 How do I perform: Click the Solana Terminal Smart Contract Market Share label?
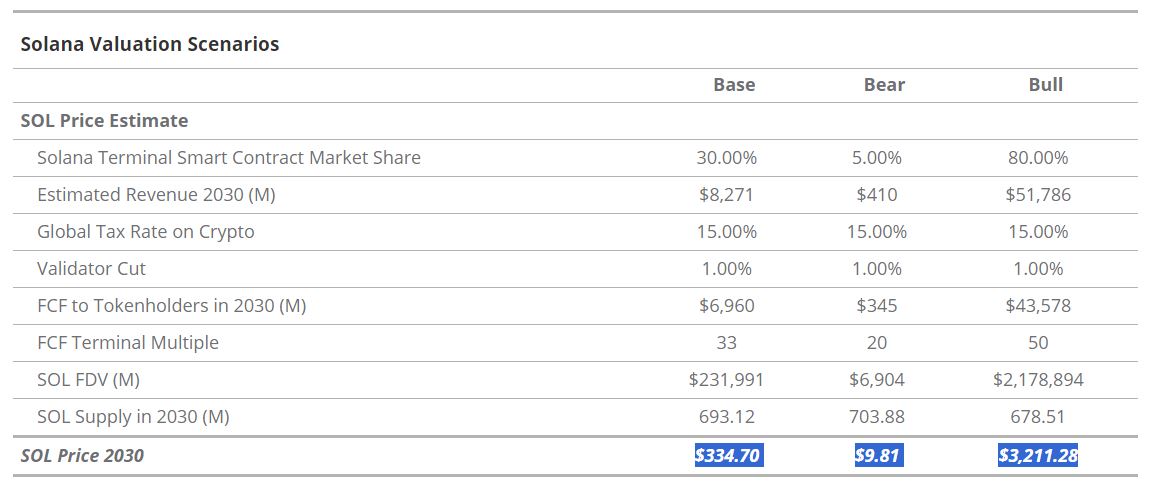[x=228, y=158]
